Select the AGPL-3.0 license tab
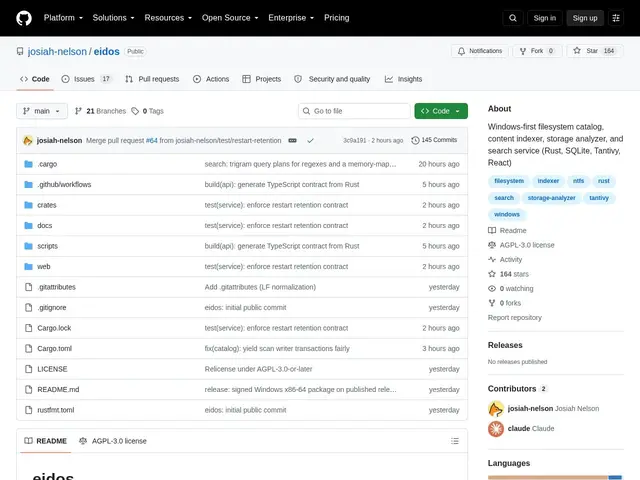This screenshot has height=480, width=640. 113,441
